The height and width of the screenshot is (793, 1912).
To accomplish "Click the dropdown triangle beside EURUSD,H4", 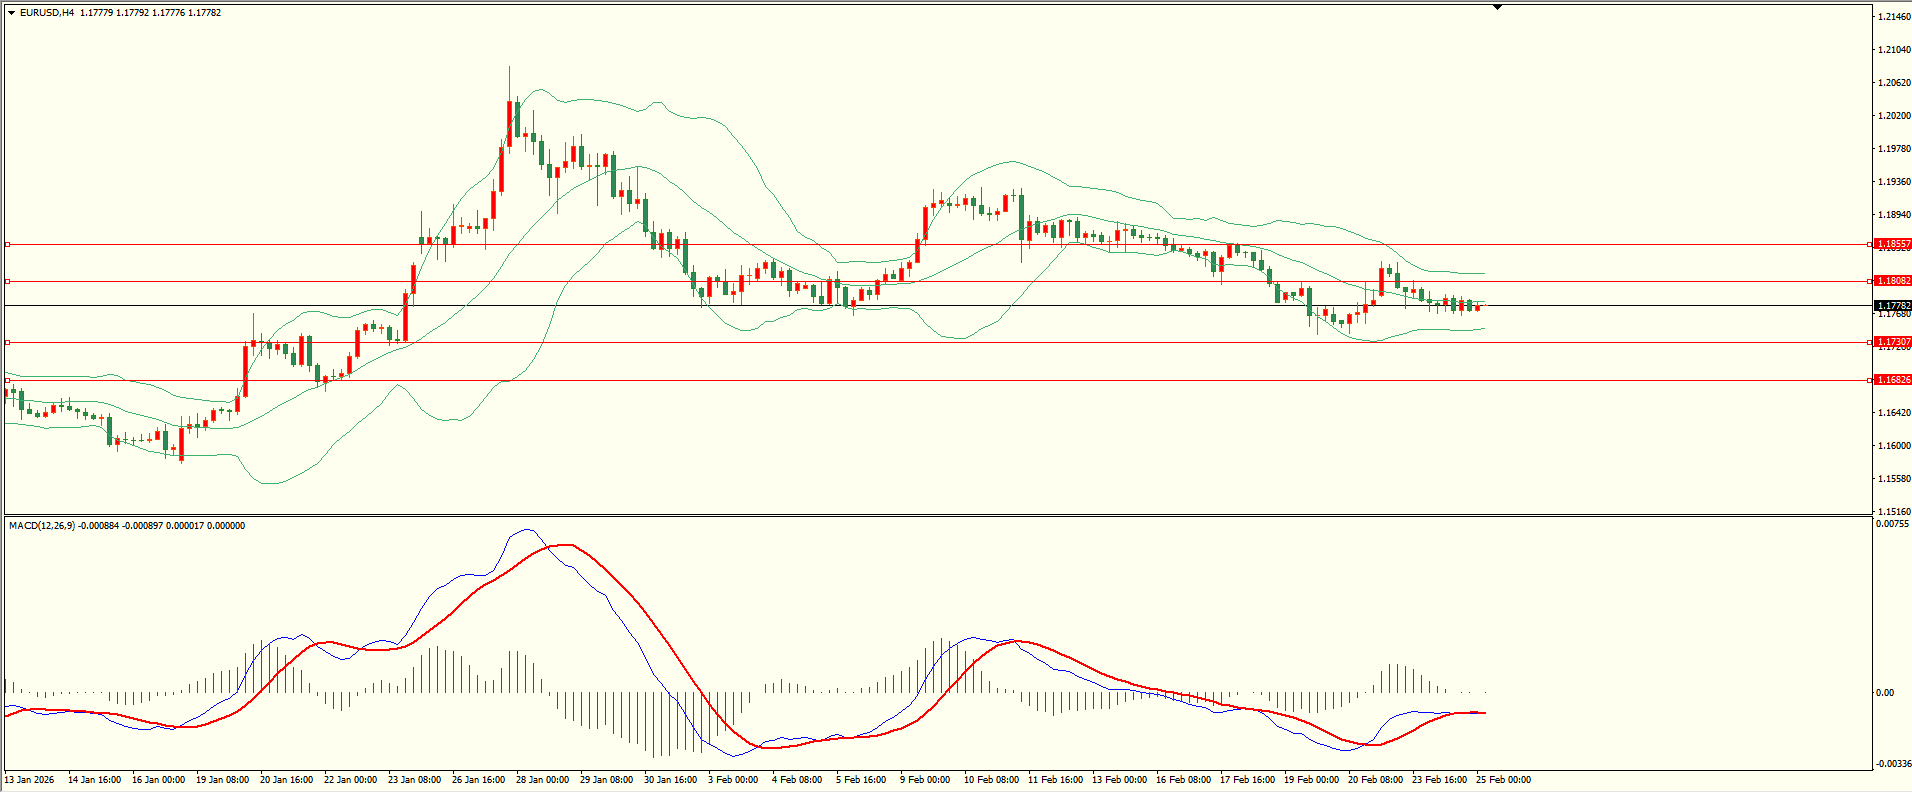I will [11, 13].
